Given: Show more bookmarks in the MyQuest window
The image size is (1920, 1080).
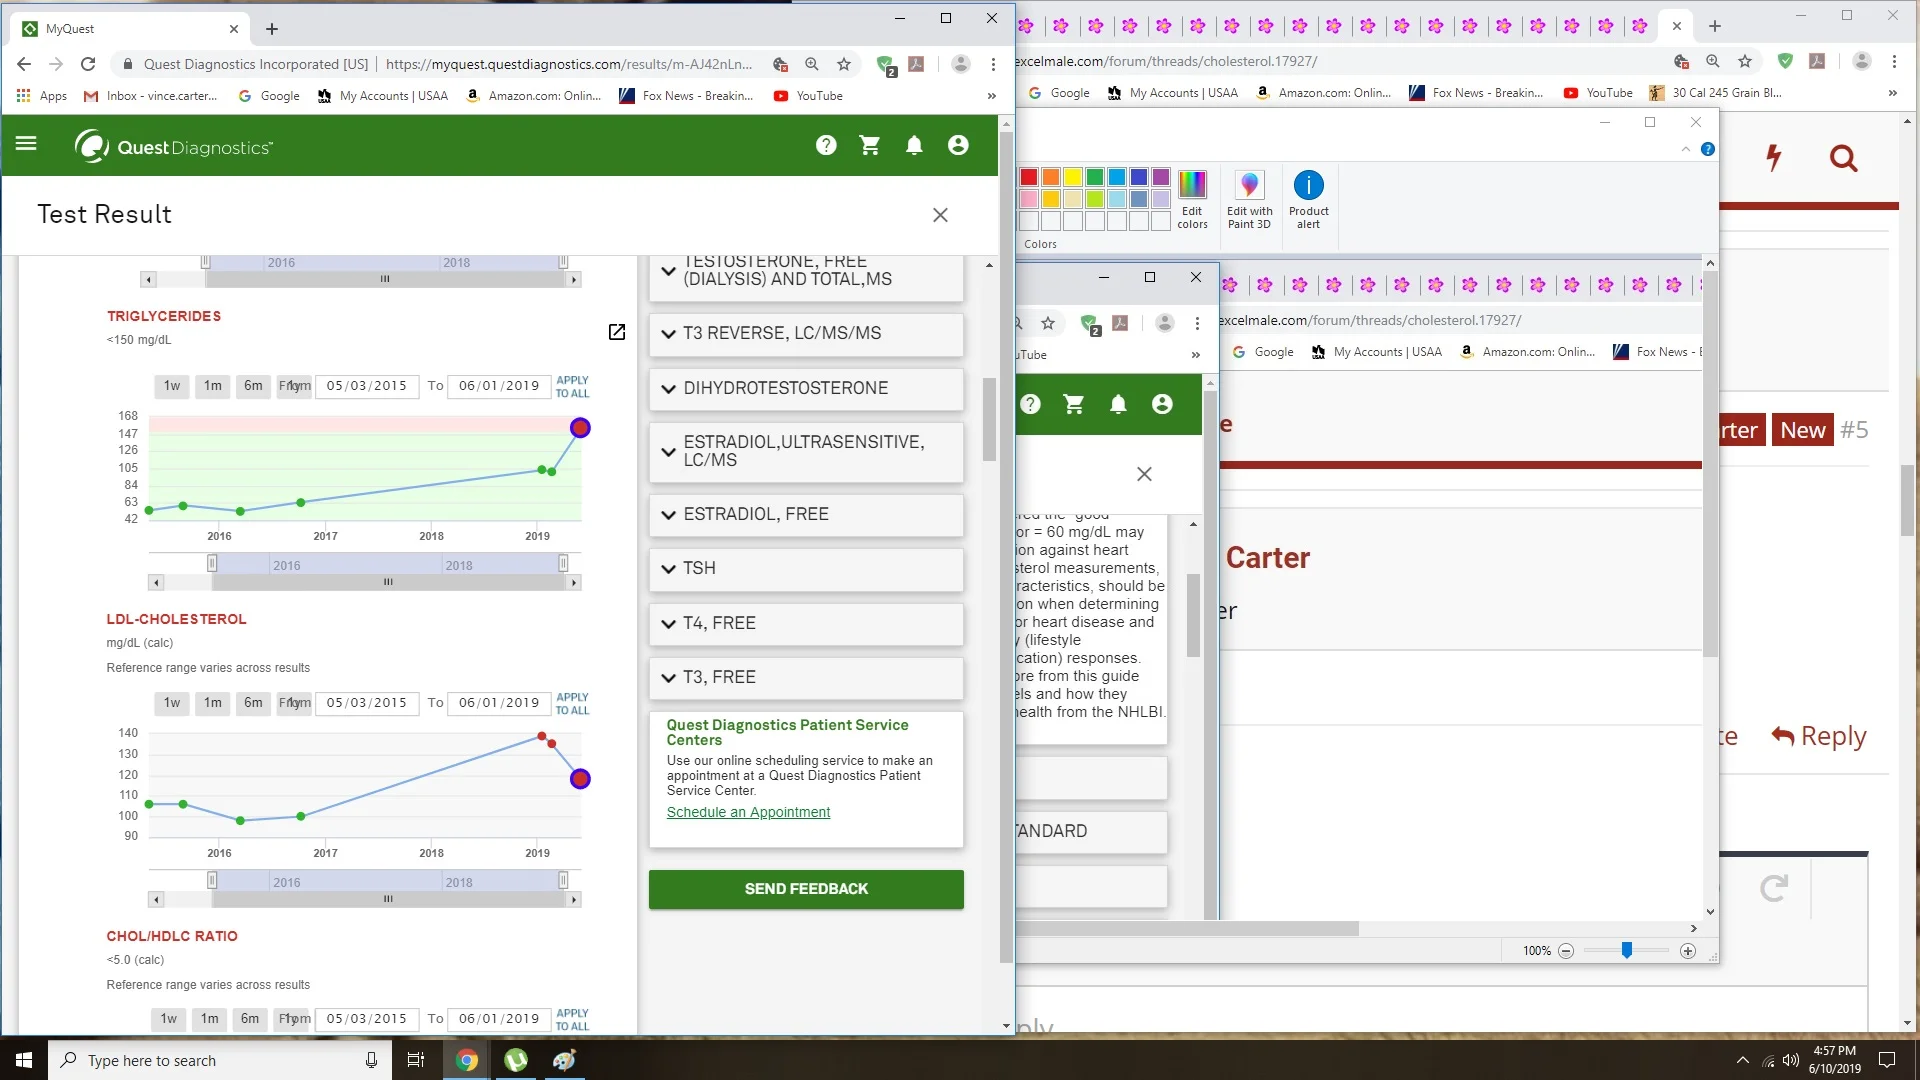Looking at the screenshot, I should [x=991, y=96].
